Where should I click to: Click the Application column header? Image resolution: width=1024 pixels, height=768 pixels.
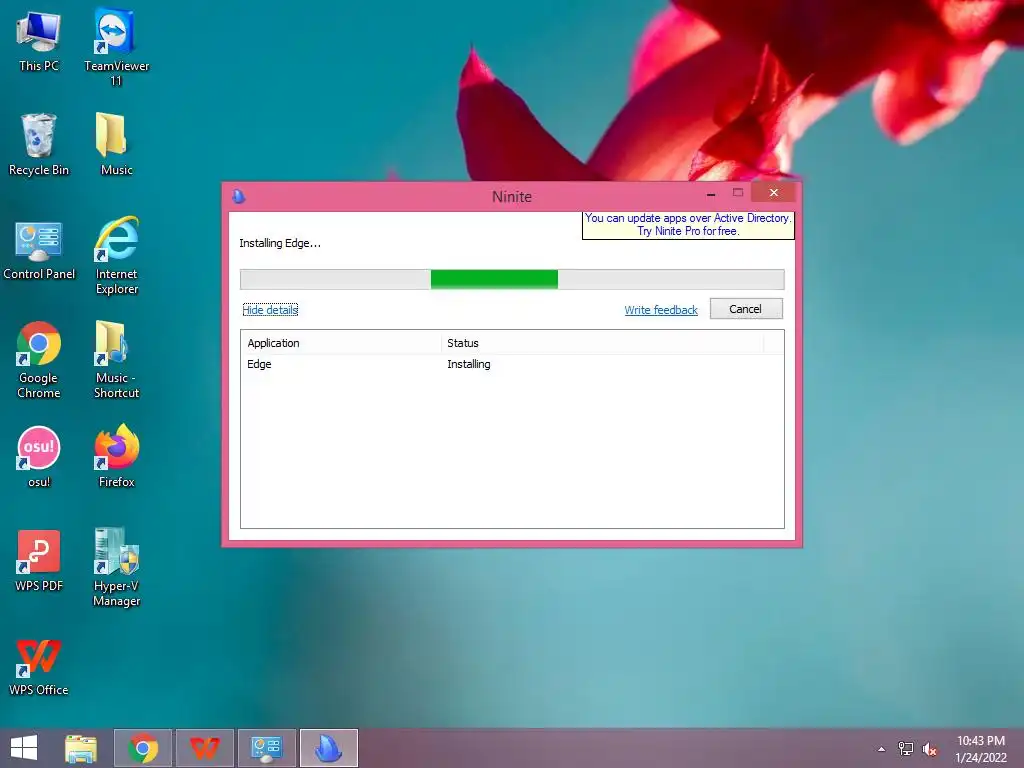341,343
